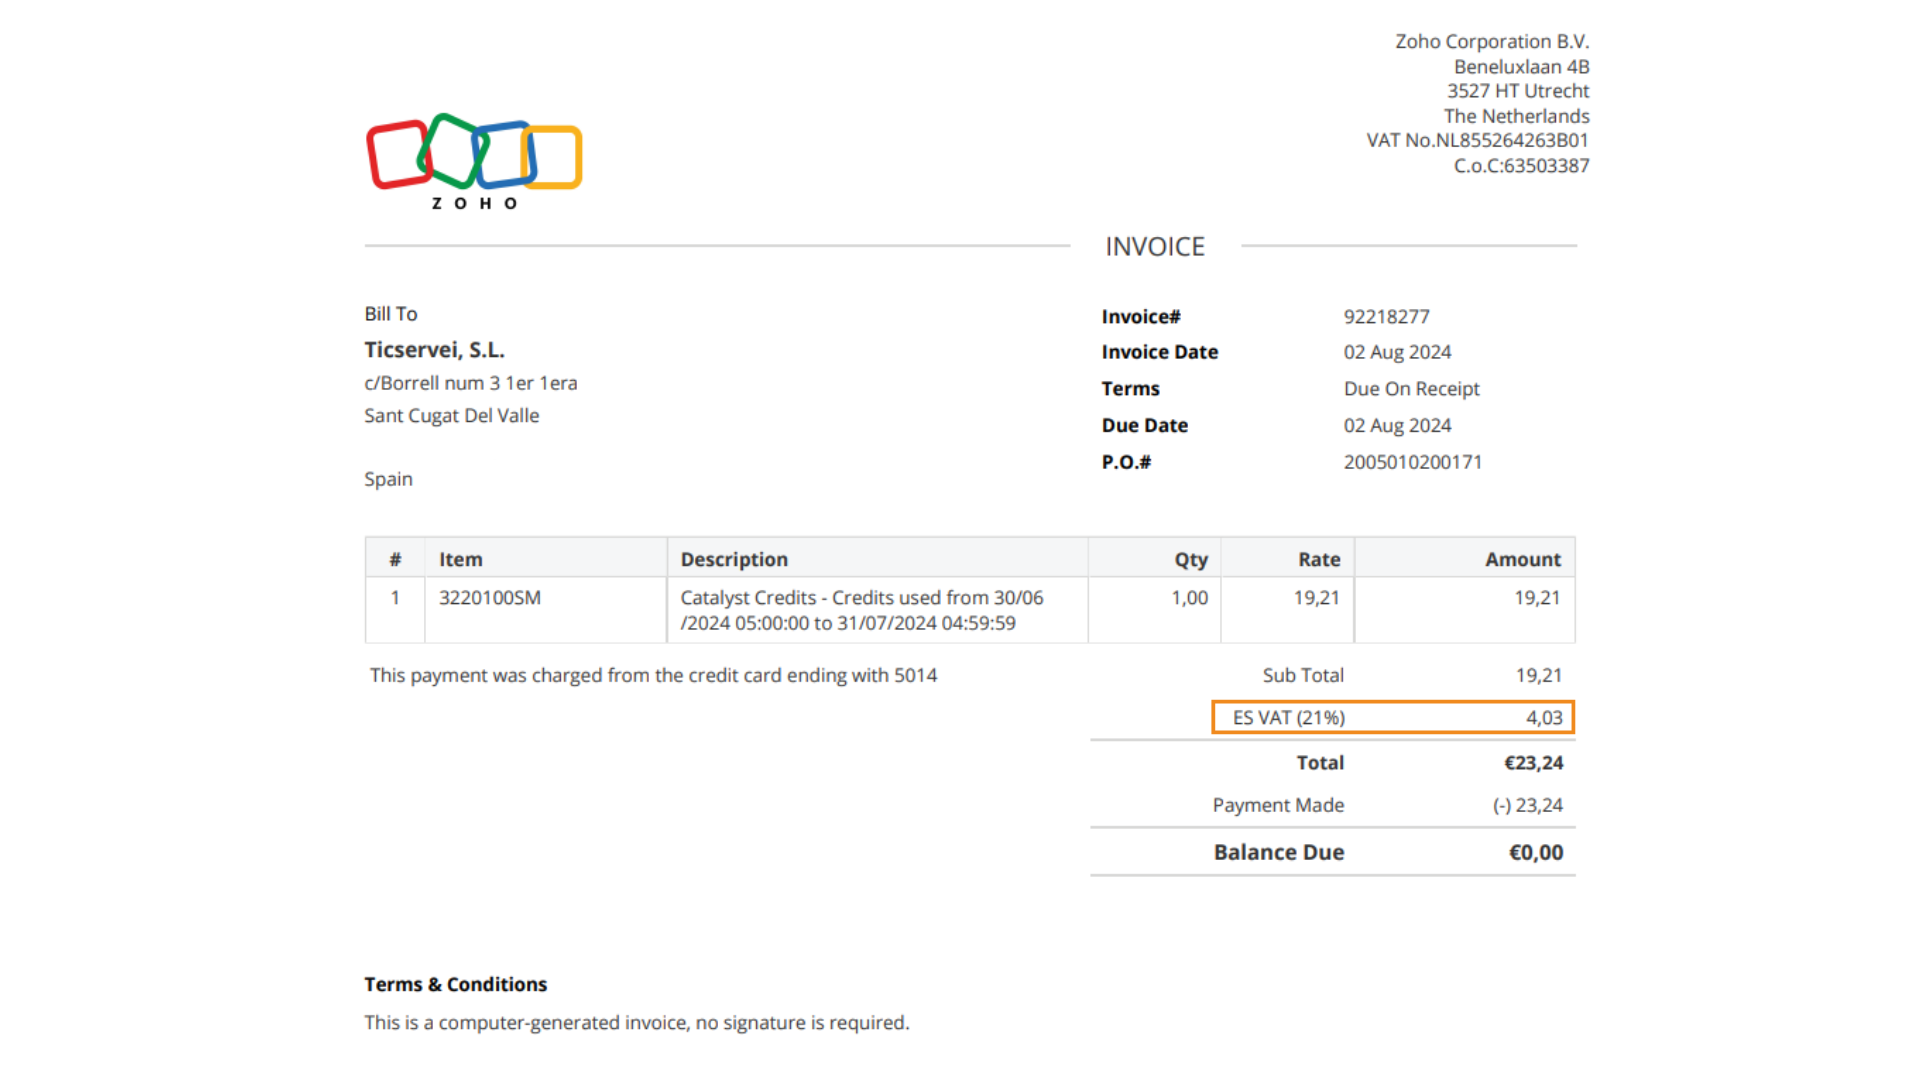
Task: Click the Item column header
Action: pyautogui.click(x=460, y=560)
